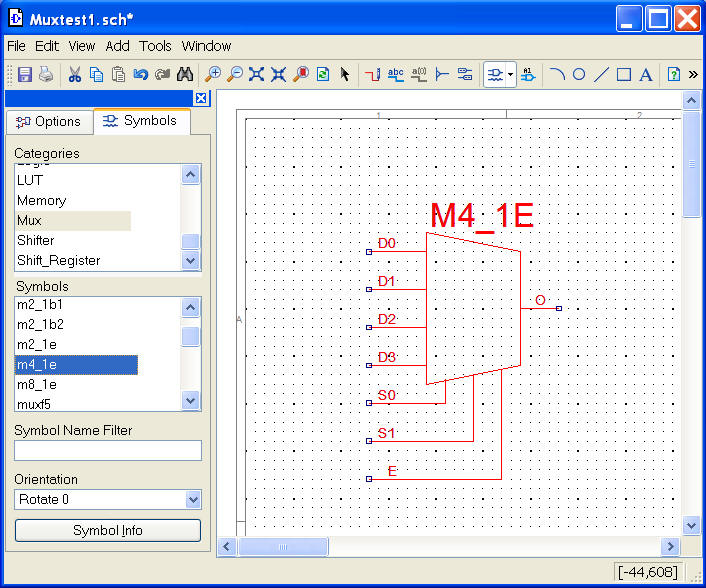Click the Categories list down arrow
The image size is (706, 588).
point(190,260)
